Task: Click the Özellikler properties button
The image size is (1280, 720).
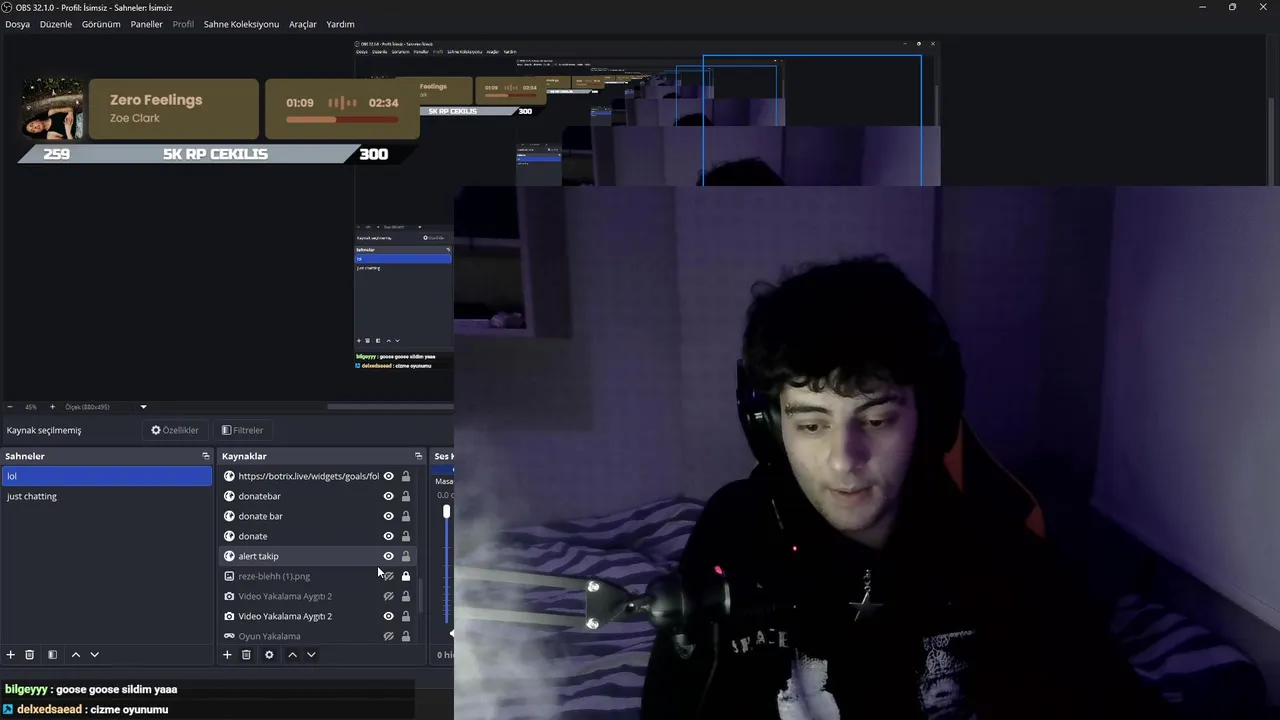Action: pos(175,430)
